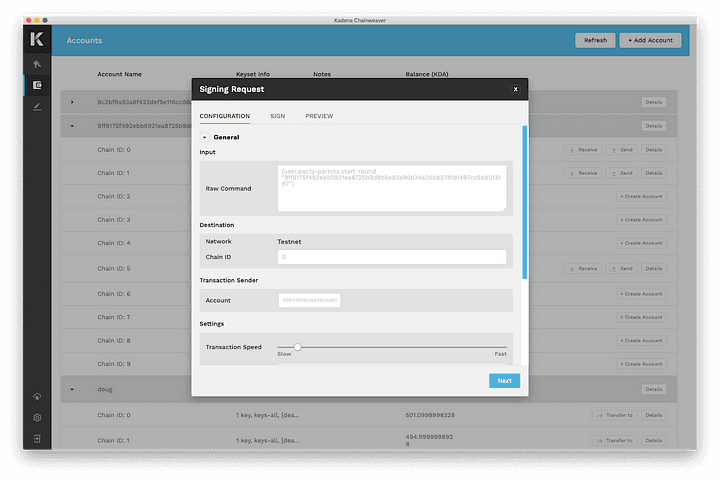This screenshot has height=480, width=720.
Task: Click Receive on Chain ID: 5 row
Action: (x=583, y=269)
